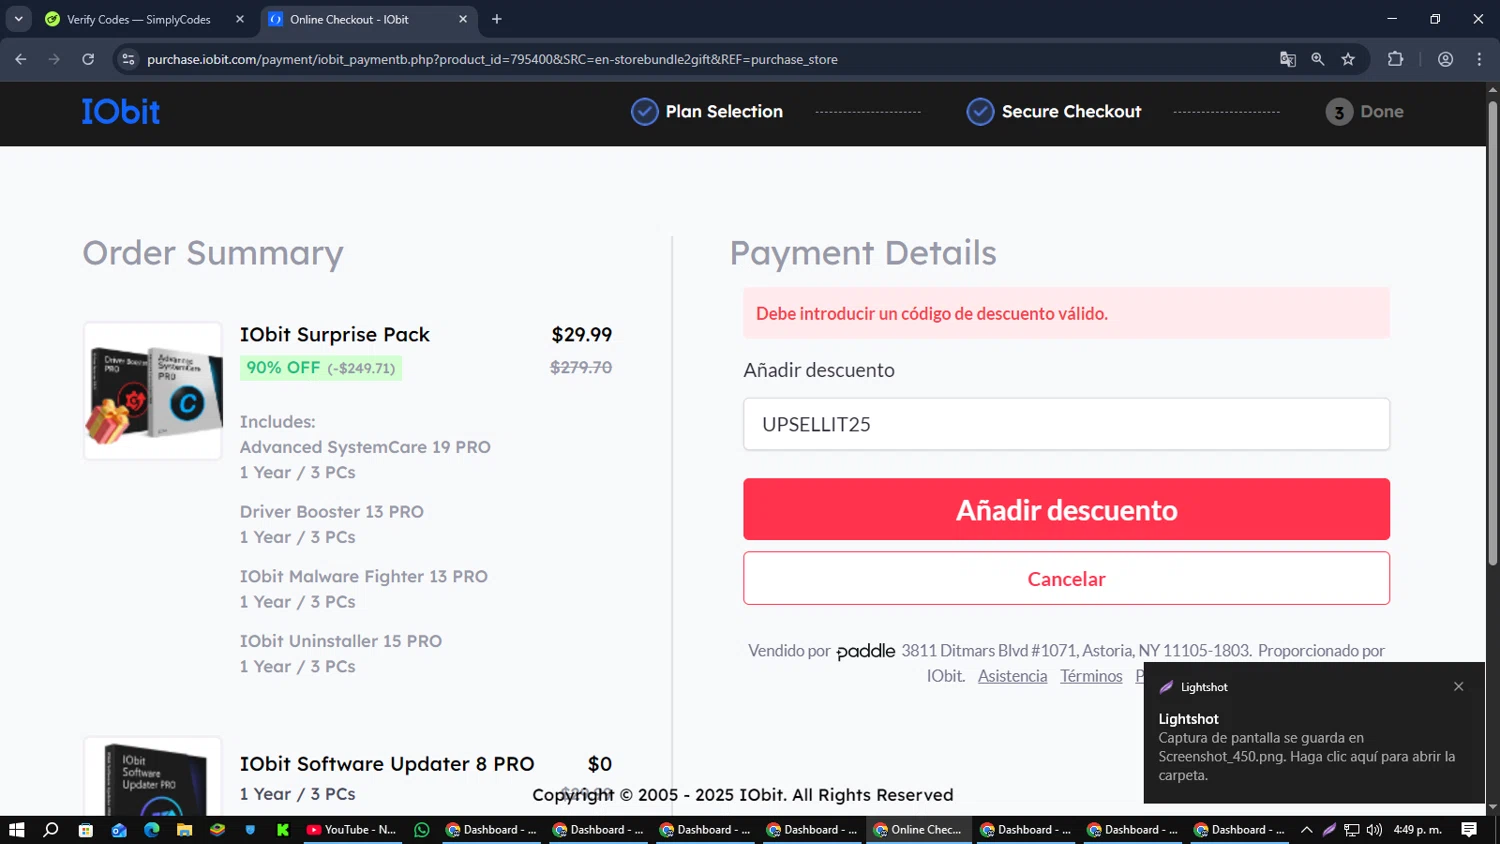The height and width of the screenshot is (844, 1500).
Task: Show hidden system tray icons
Action: [1306, 830]
